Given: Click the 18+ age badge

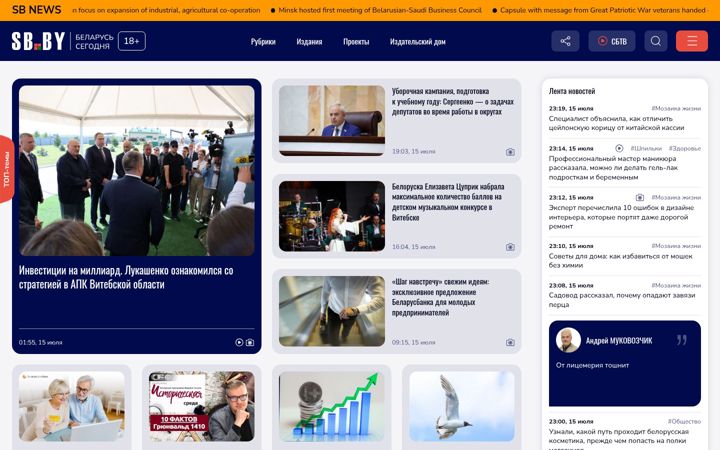Looking at the screenshot, I should [132, 41].
